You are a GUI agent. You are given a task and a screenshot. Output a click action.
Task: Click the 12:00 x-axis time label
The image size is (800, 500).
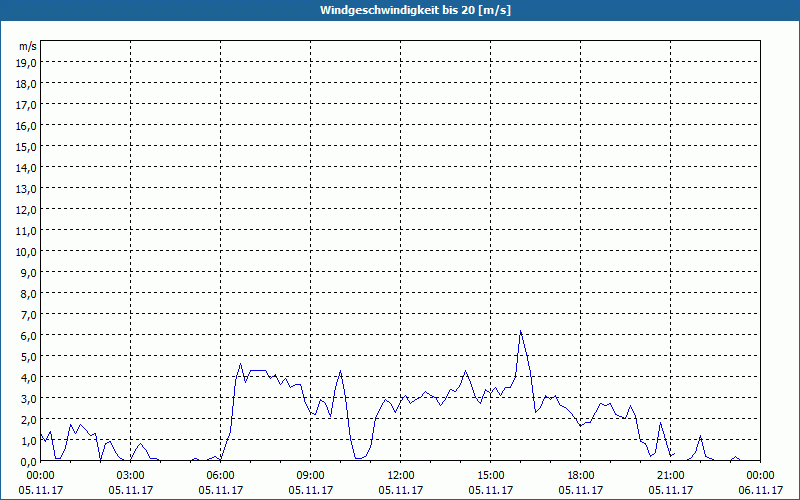(x=401, y=476)
